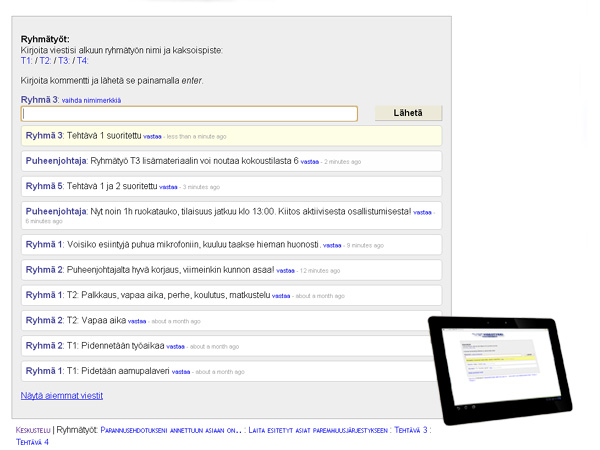Open the Keskustelu navigation link
The image size is (600, 450).
33,430
